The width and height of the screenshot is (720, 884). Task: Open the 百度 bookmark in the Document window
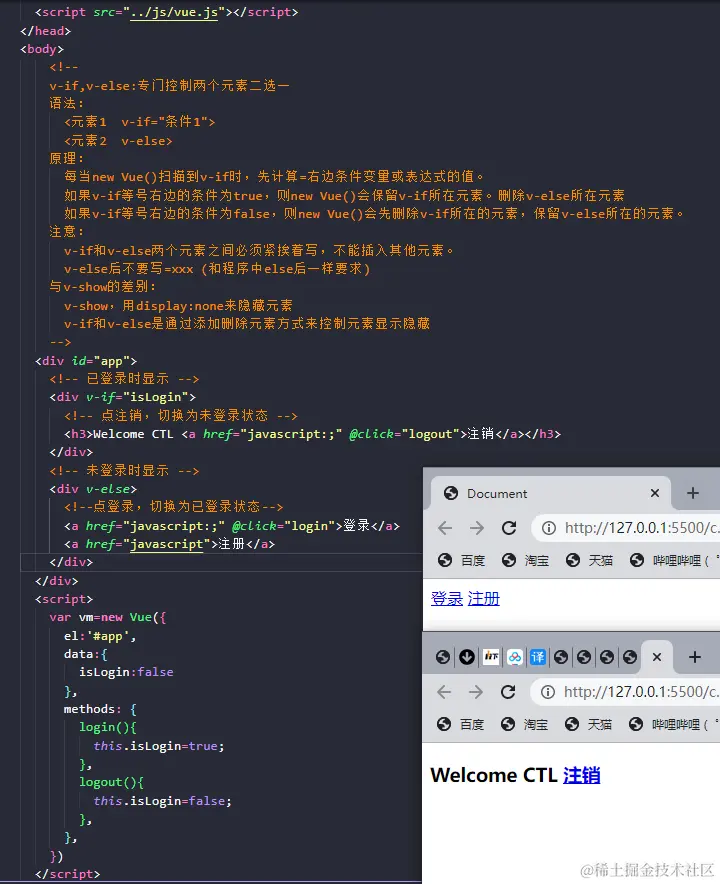pyautogui.click(x=462, y=560)
